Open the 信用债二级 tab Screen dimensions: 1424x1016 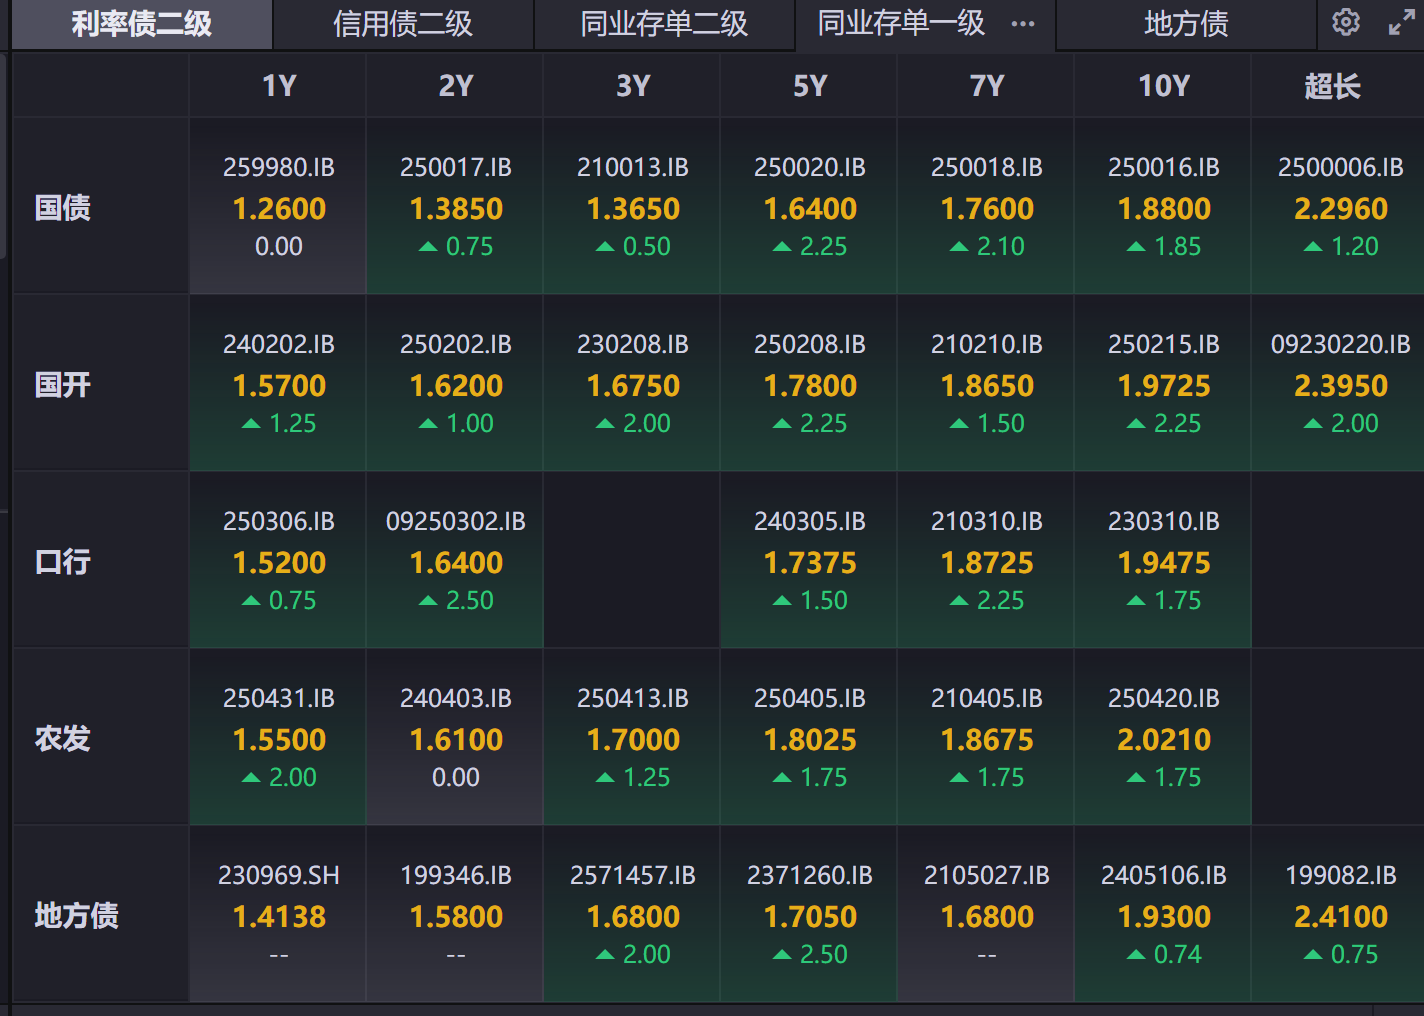403,24
